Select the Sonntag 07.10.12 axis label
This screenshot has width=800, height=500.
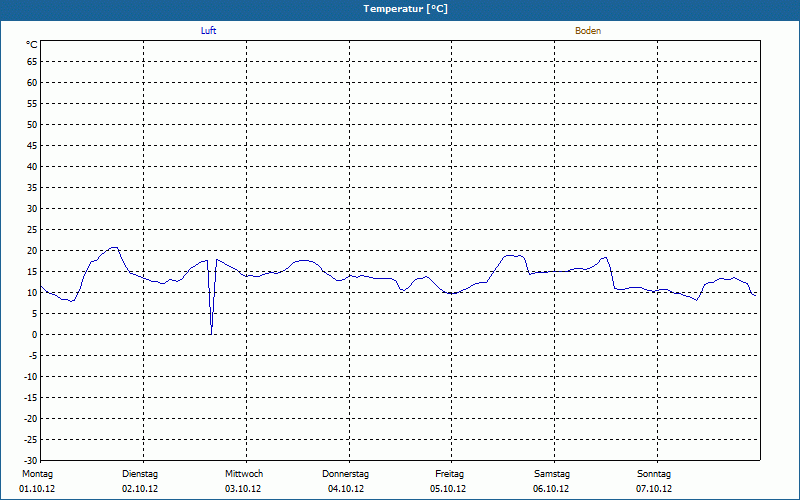click(654, 481)
